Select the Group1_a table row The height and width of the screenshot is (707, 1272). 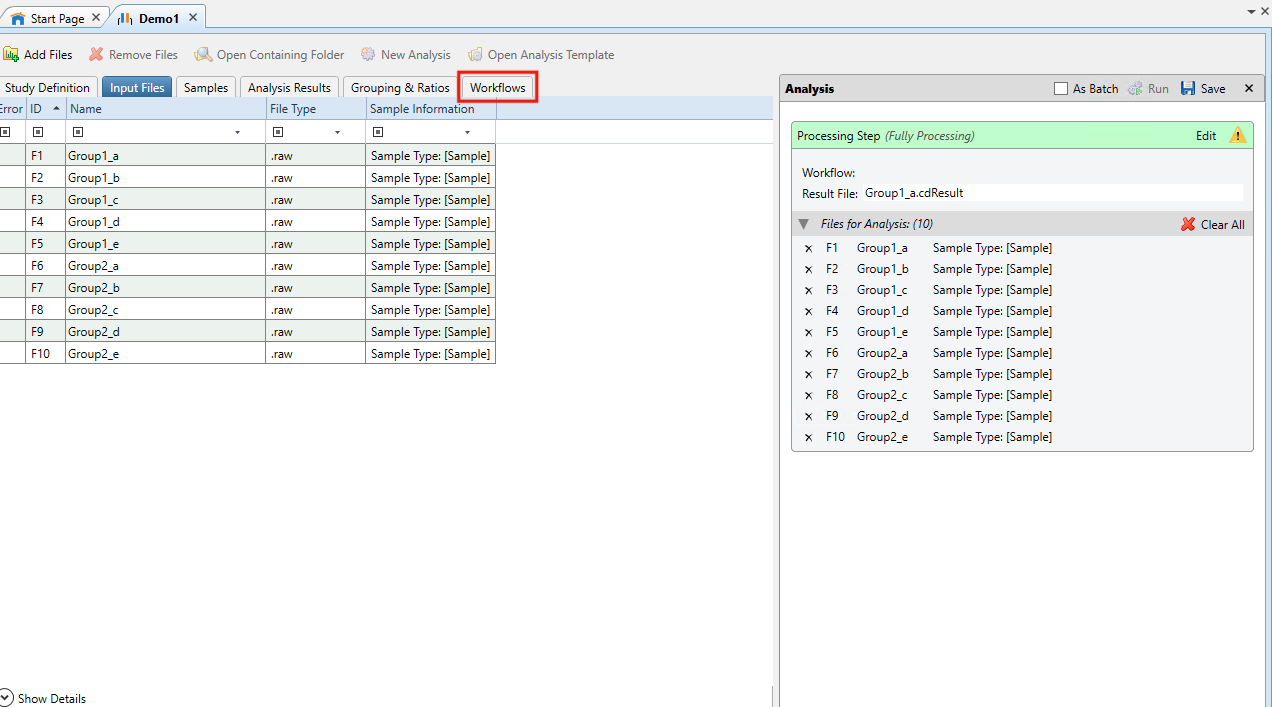coord(247,156)
